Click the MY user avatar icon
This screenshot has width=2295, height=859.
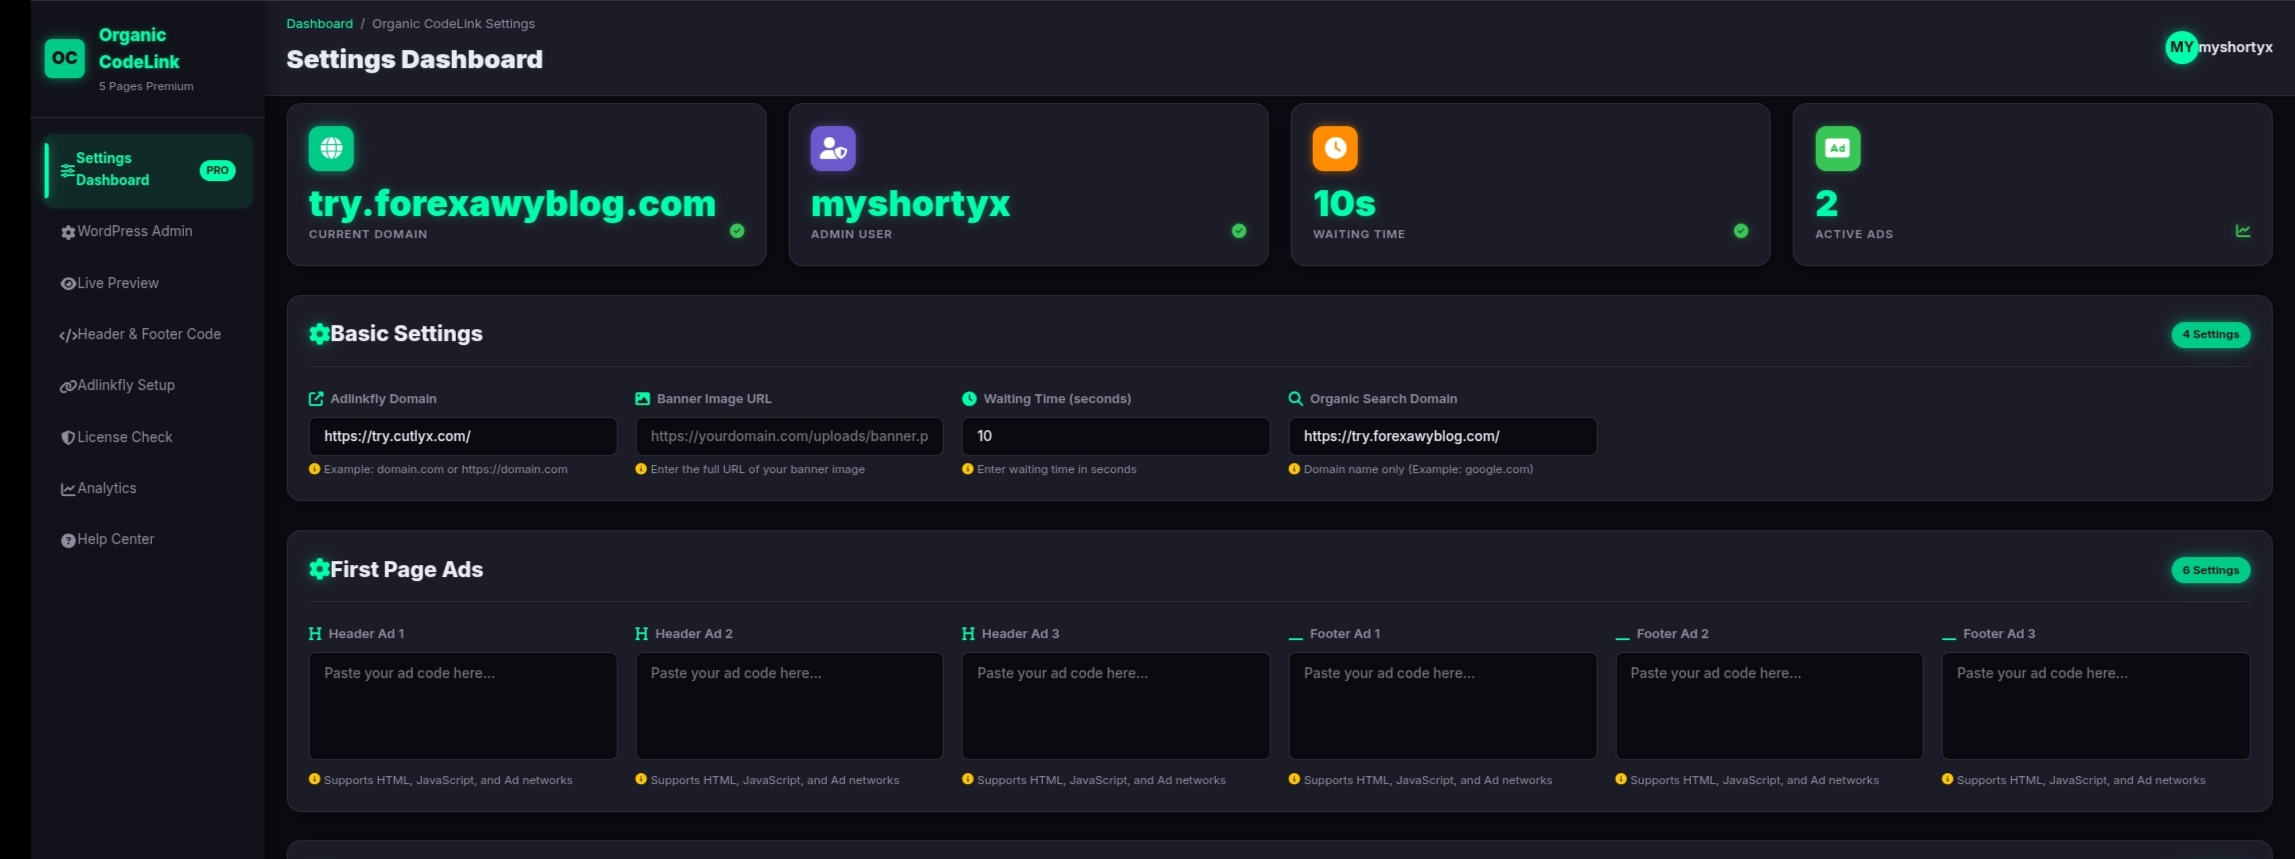[x=2181, y=47]
